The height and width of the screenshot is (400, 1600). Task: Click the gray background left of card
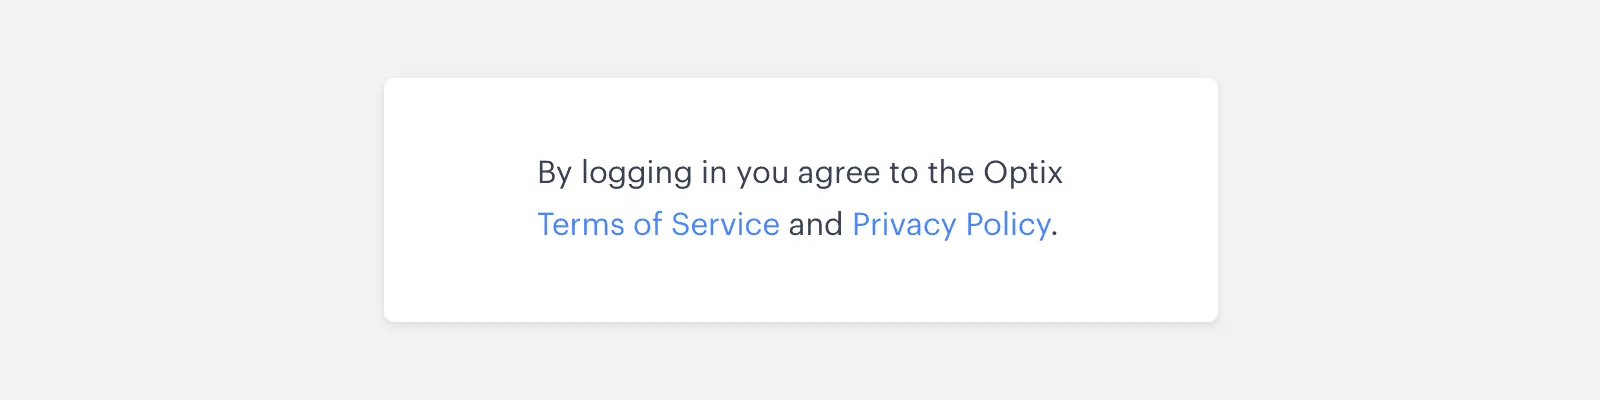click(x=190, y=200)
